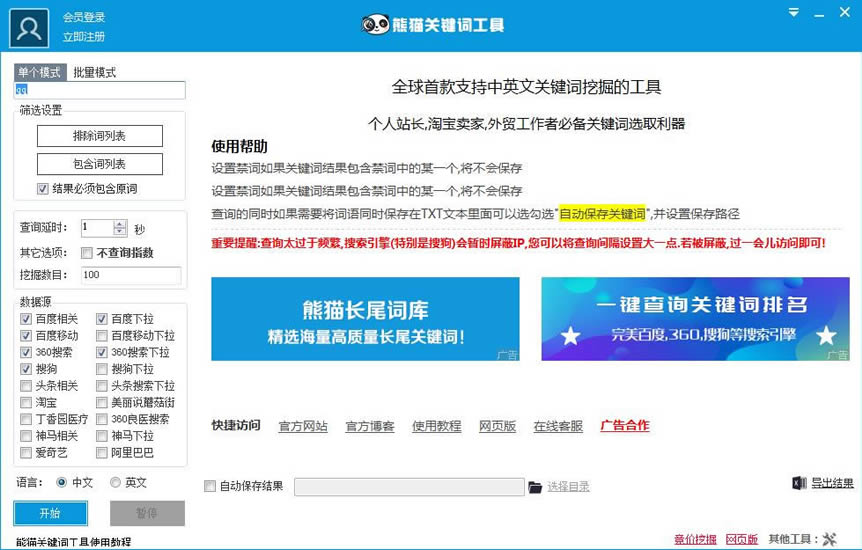Open the 熊猫长尾词库 ad banner
This screenshot has width=862, height=550.
[365, 318]
